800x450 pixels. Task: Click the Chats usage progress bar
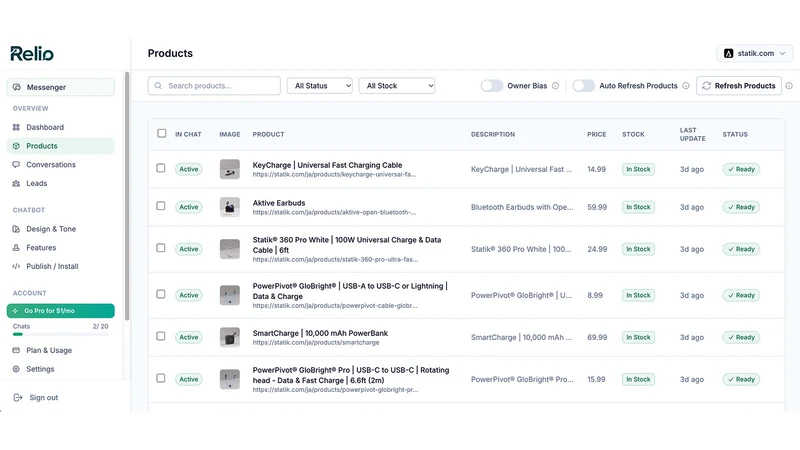click(61, 334)
